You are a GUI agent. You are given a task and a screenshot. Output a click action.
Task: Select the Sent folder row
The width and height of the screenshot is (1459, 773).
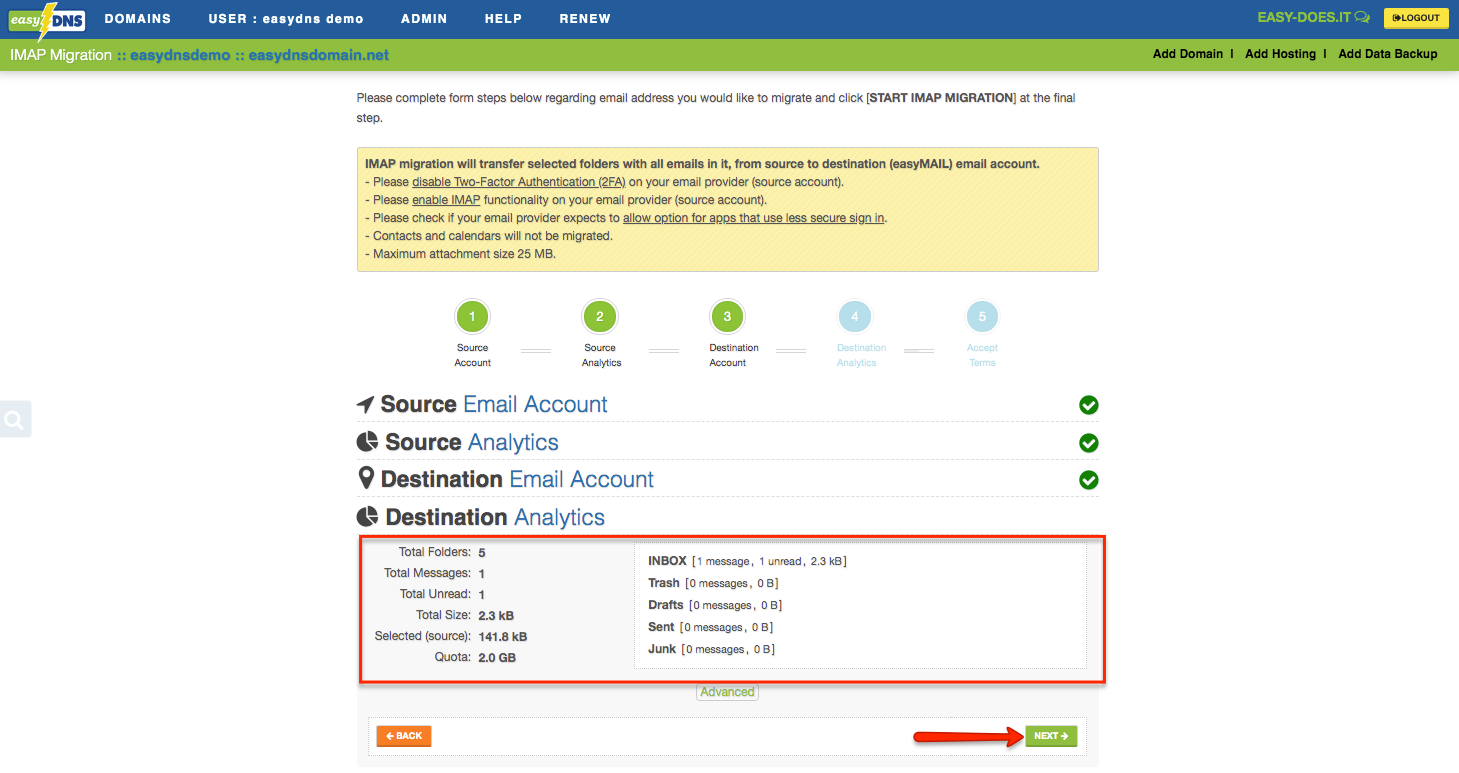[710, 627]
